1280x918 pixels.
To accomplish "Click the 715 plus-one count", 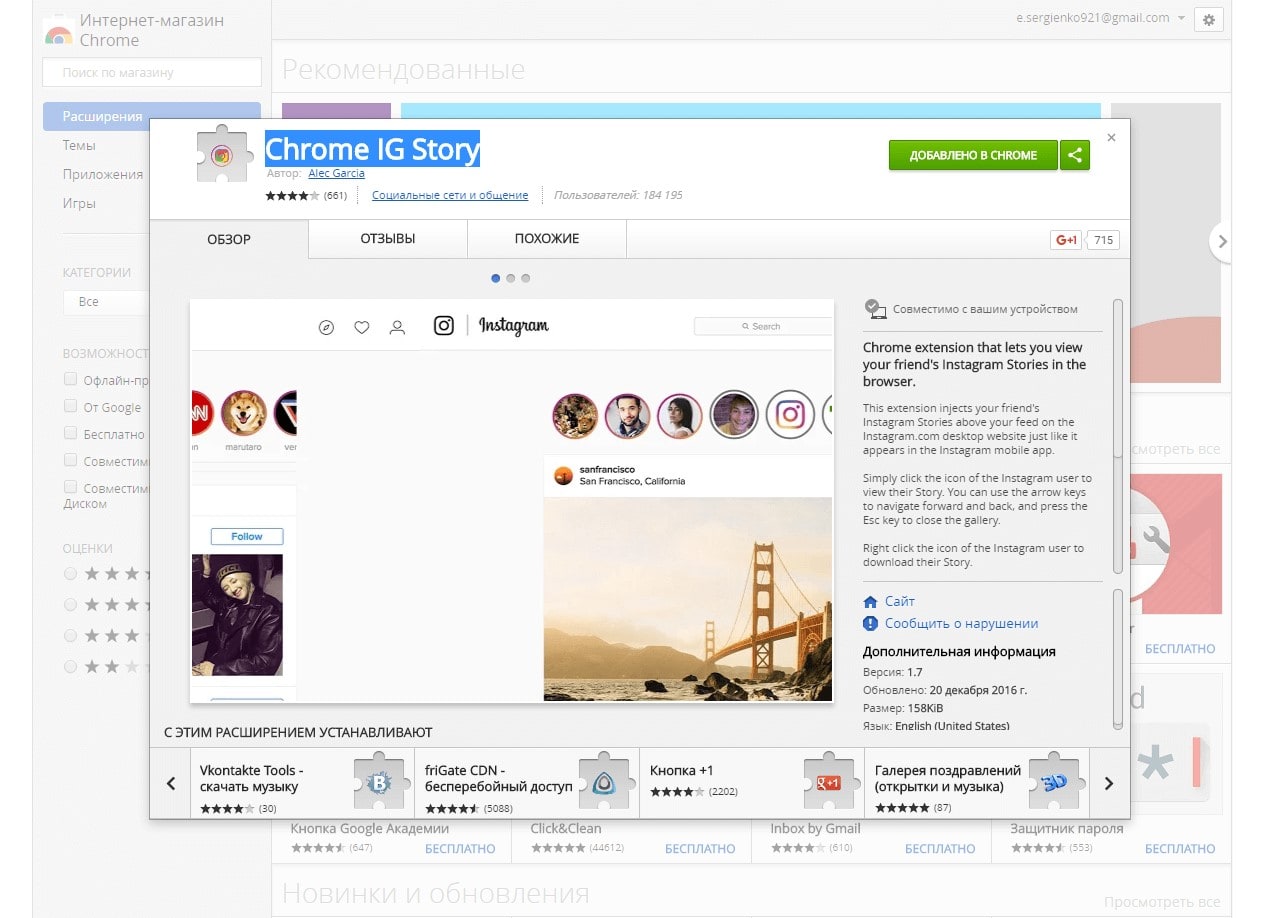I will coord(1103,240).
